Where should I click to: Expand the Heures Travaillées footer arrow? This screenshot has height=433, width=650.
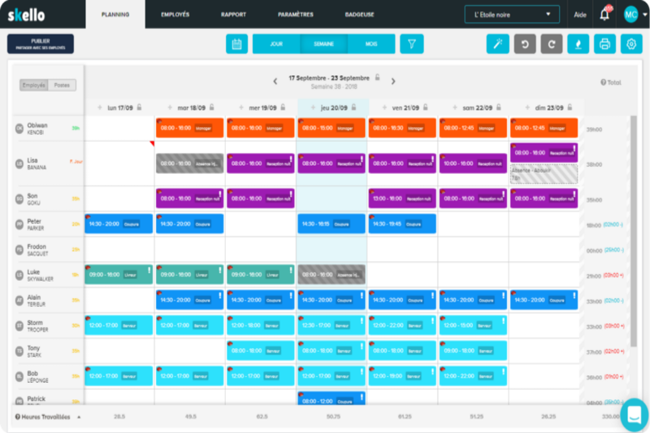[x=79, y=417]
